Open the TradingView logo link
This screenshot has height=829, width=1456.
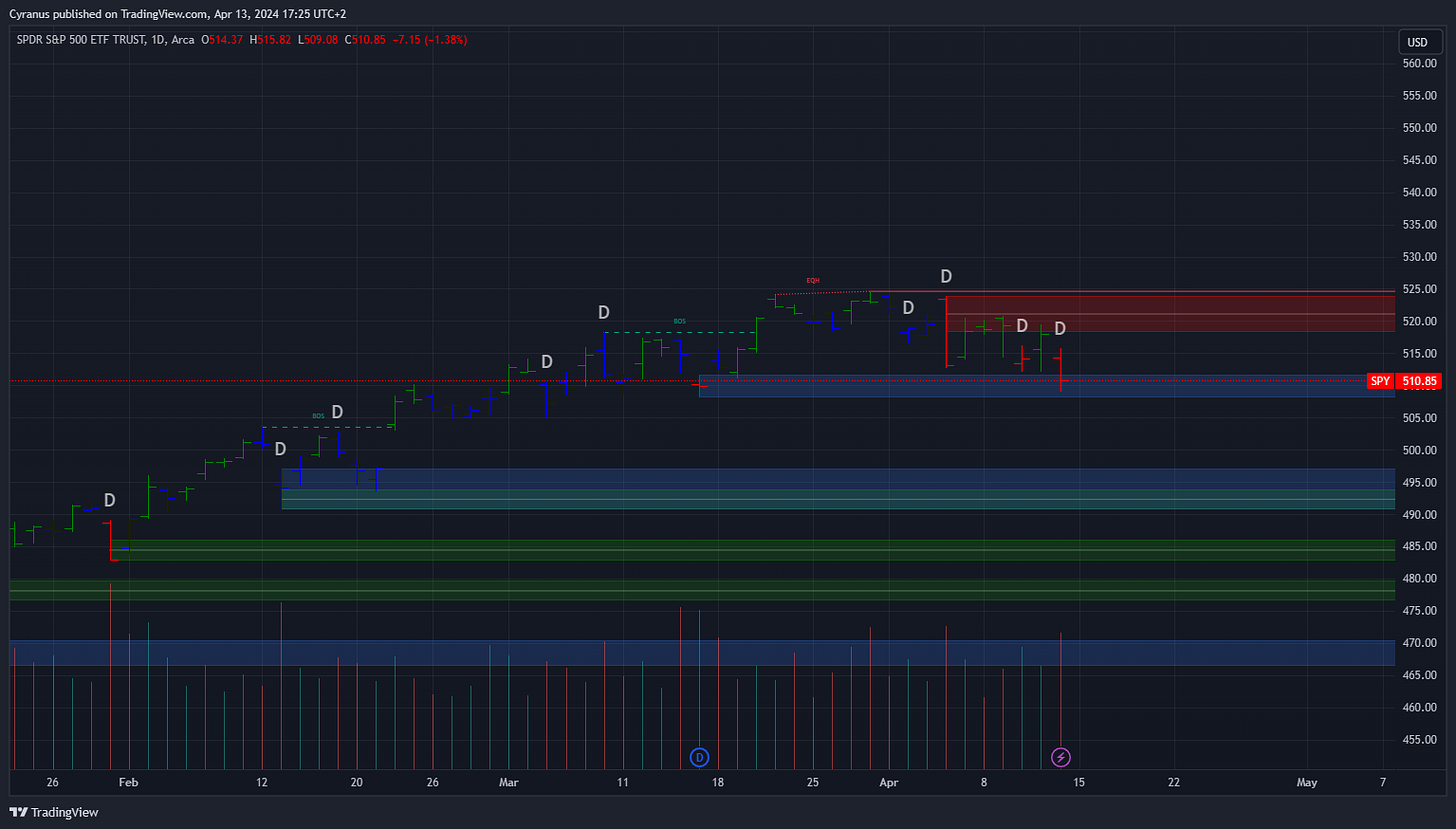click(x=54, y=812)
